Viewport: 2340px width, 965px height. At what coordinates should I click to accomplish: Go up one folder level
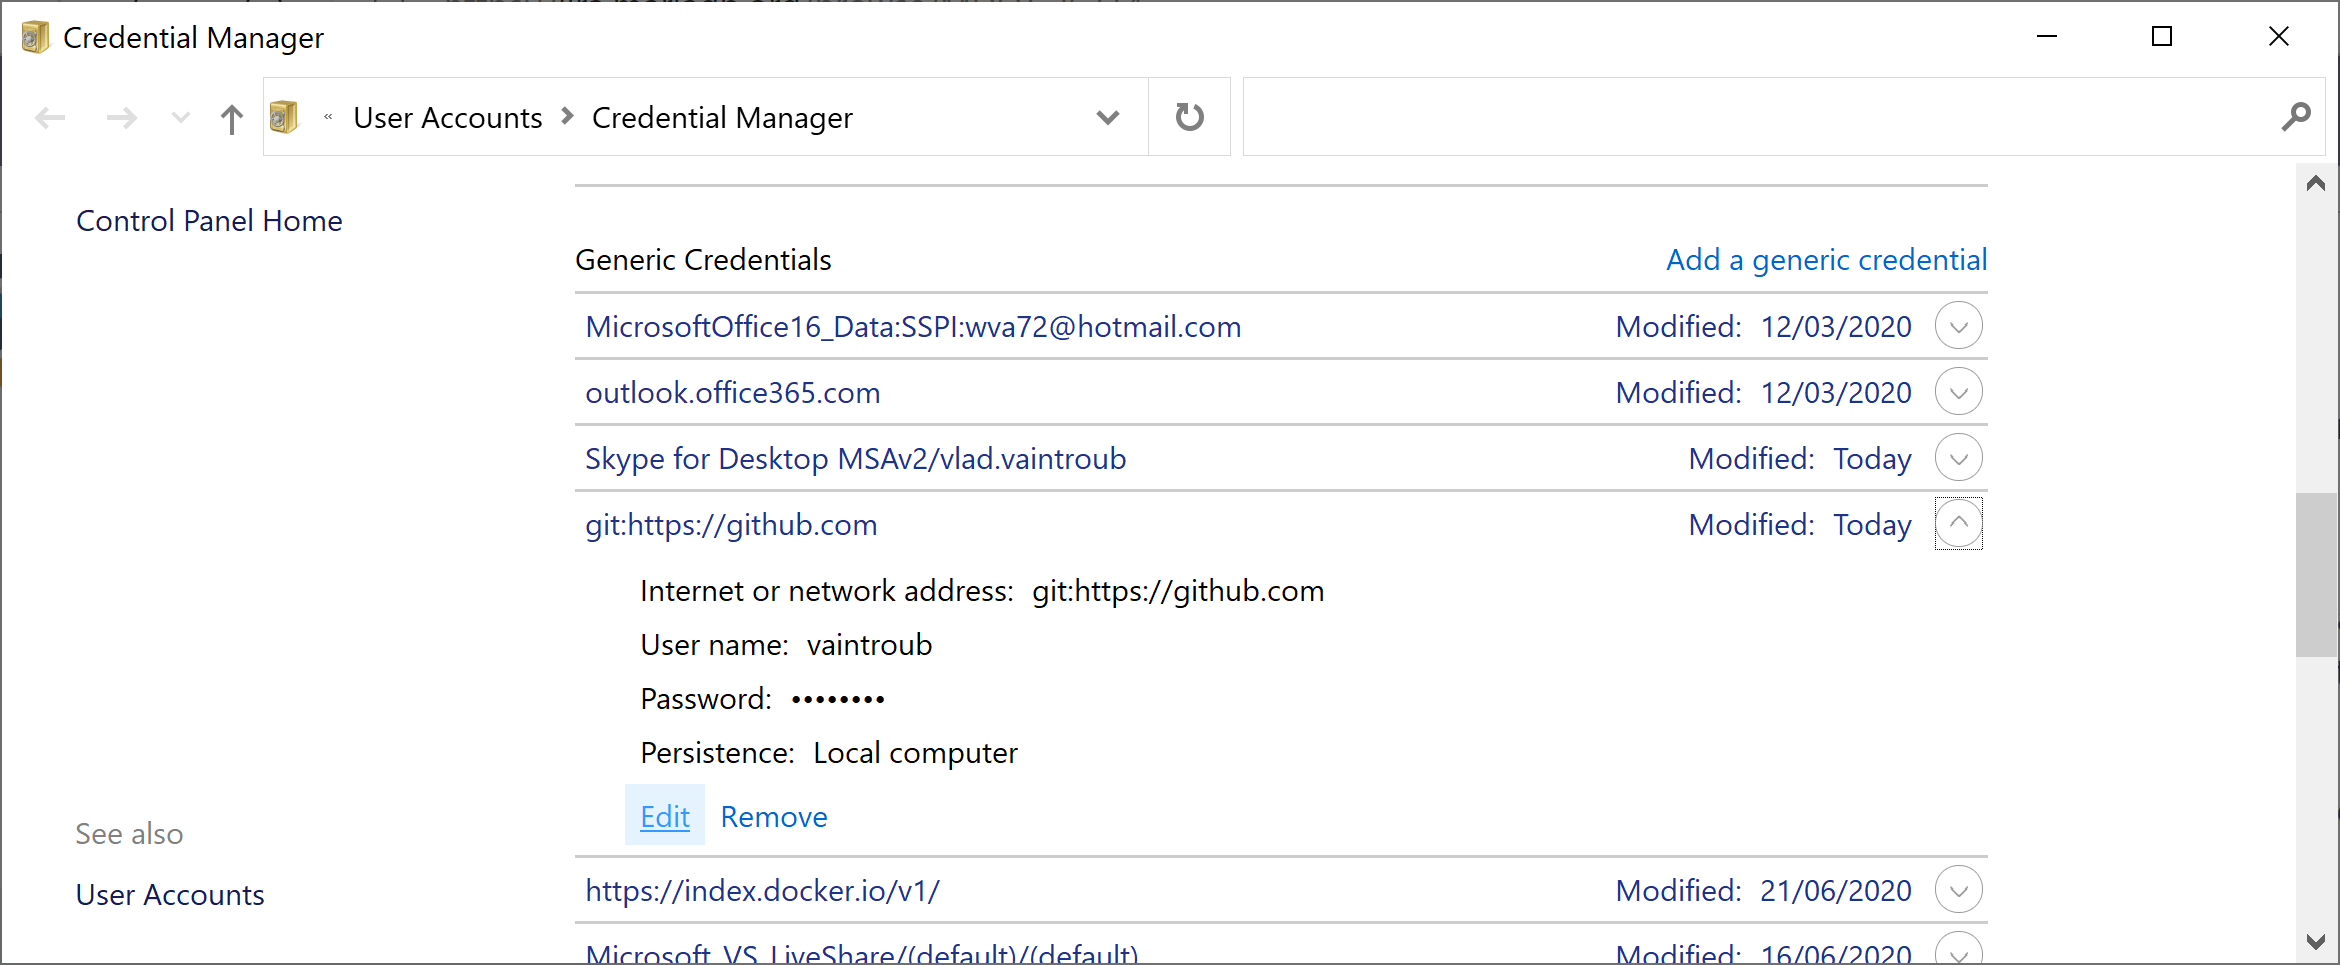(231, 119)
